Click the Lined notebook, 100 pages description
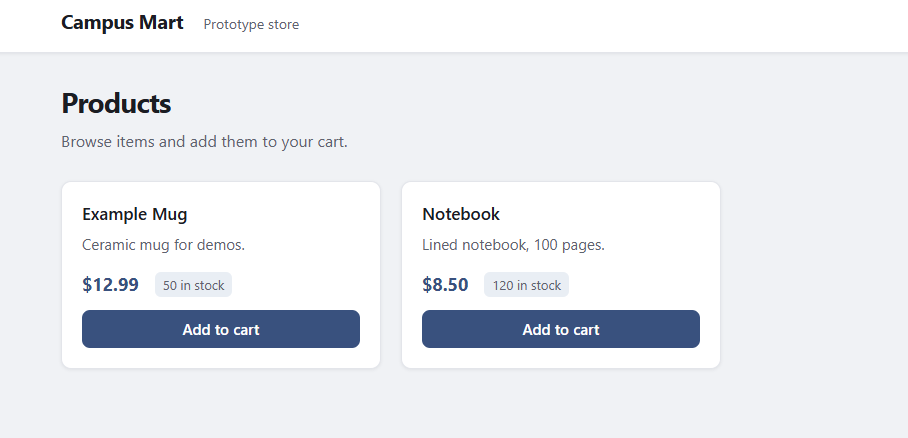 point(513,245)
